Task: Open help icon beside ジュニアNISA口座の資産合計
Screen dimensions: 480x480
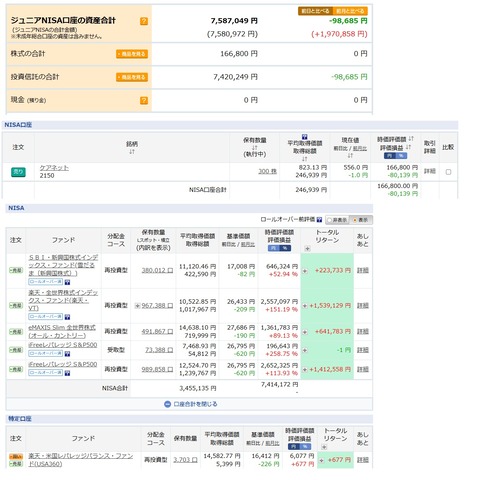Action: click(144, 21)
